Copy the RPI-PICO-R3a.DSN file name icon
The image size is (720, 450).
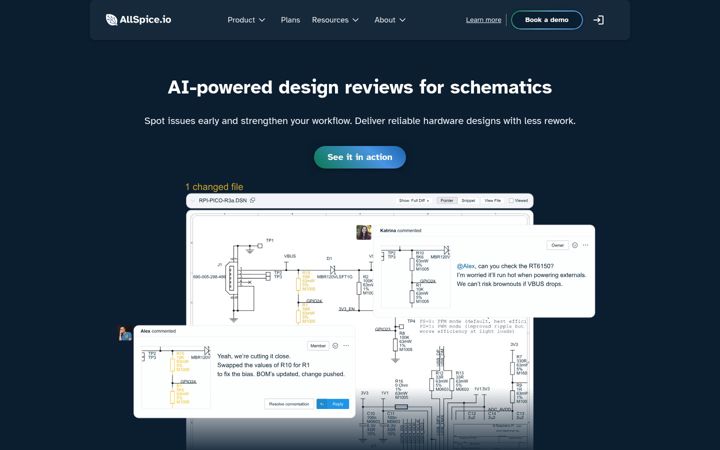[253, 200]
